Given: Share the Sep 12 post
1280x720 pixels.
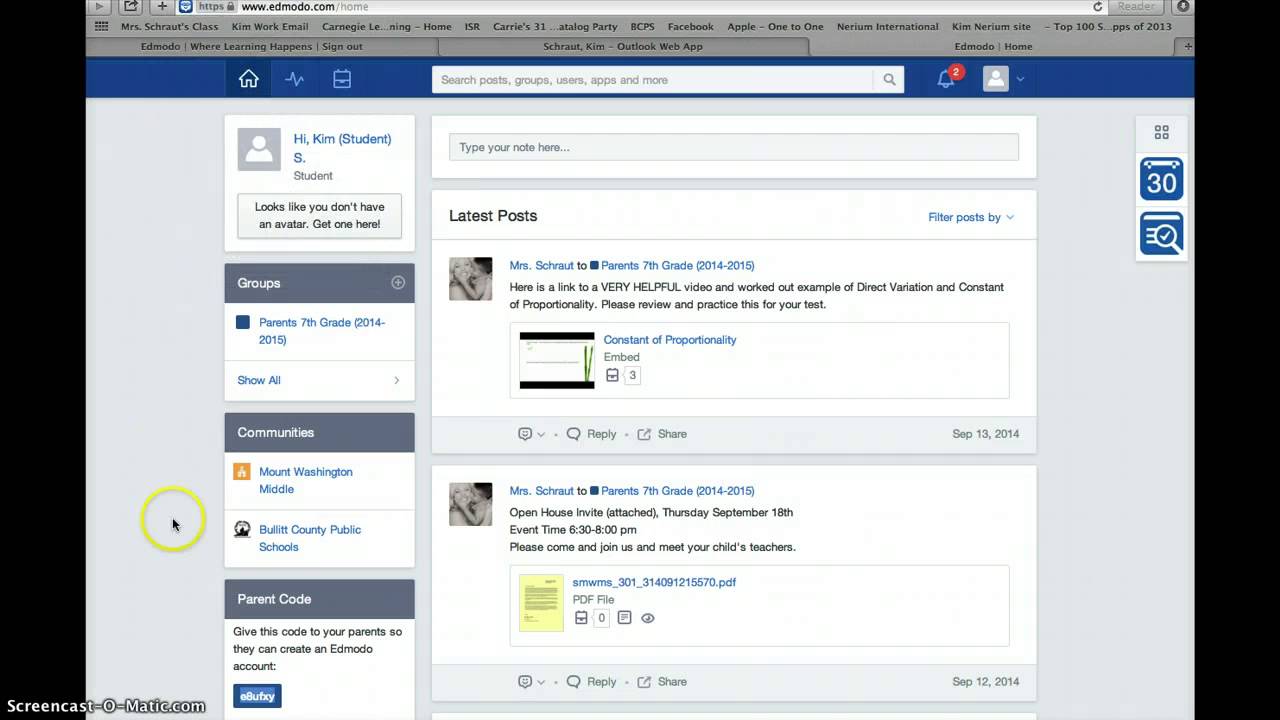Looking at the screenshot, I should pyautogui.click(x=662, y=682).
